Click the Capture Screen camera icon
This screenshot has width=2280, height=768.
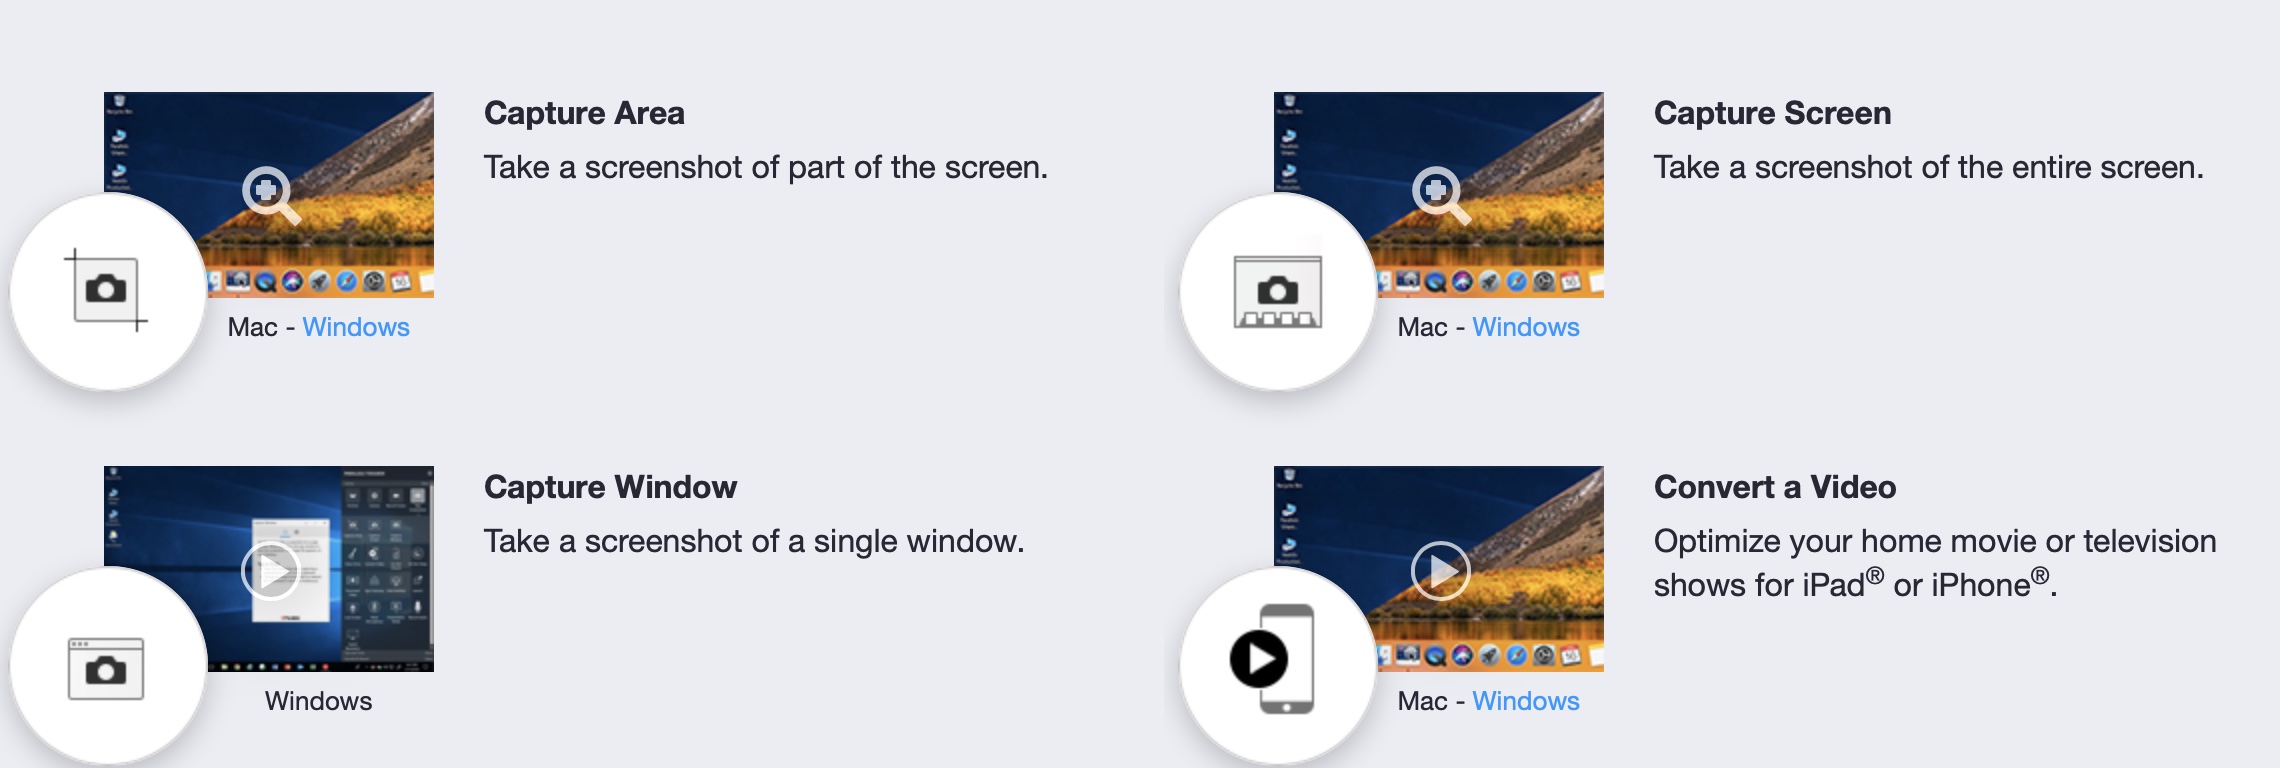1277,292
